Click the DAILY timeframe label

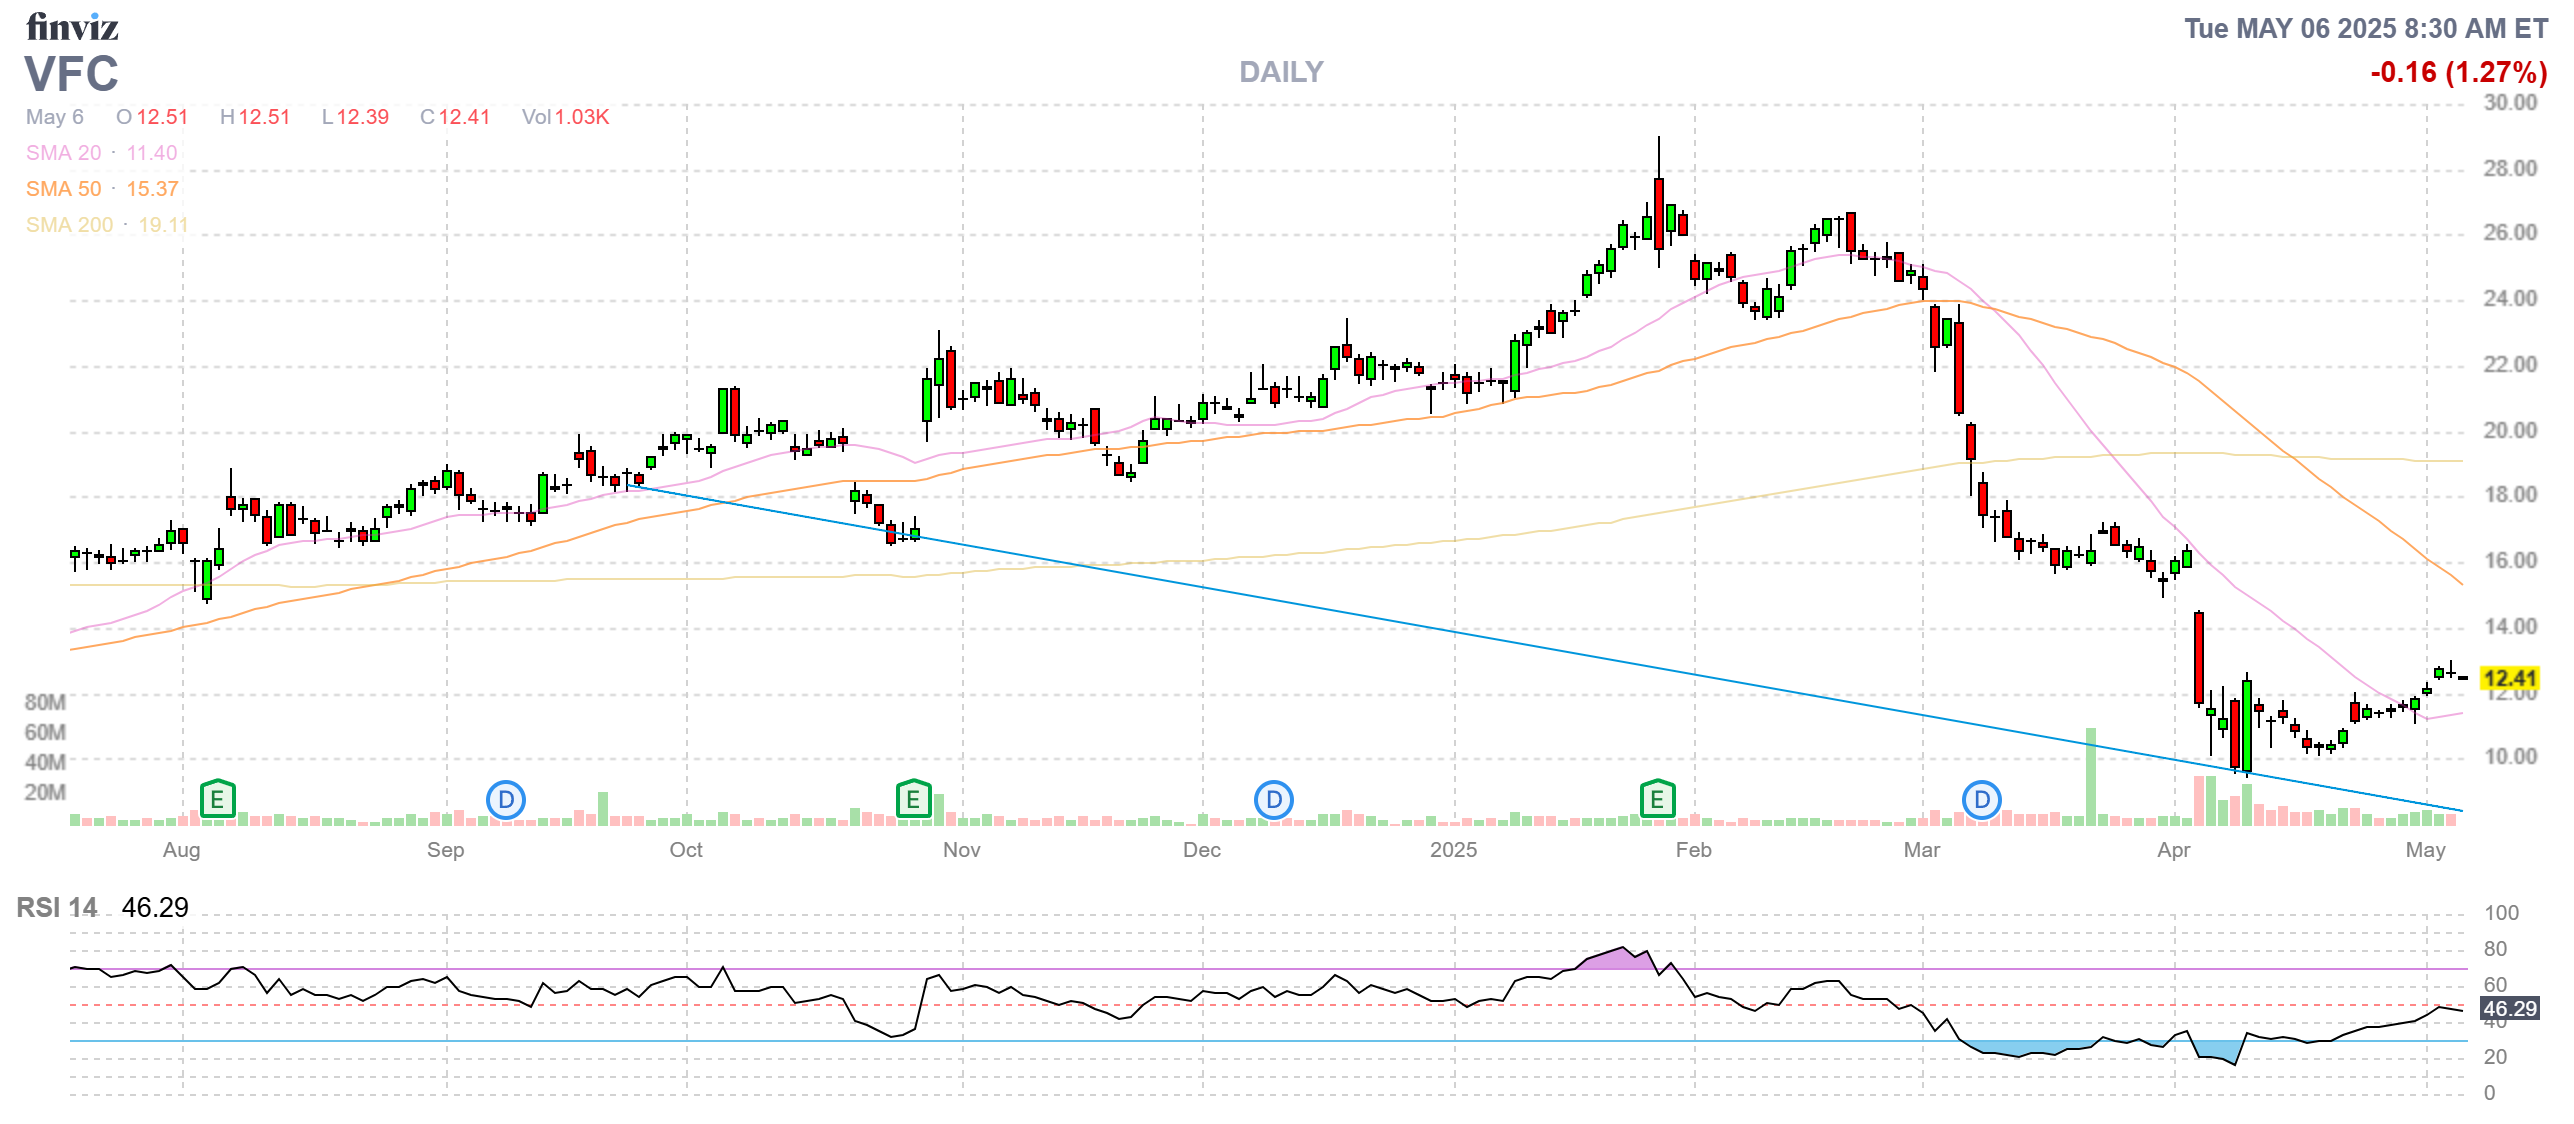(1281, 72)
